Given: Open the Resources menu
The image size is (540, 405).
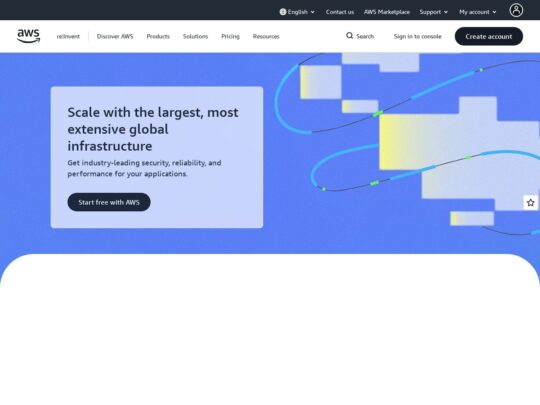Looking at the screenshot, I should click(266, 37).
